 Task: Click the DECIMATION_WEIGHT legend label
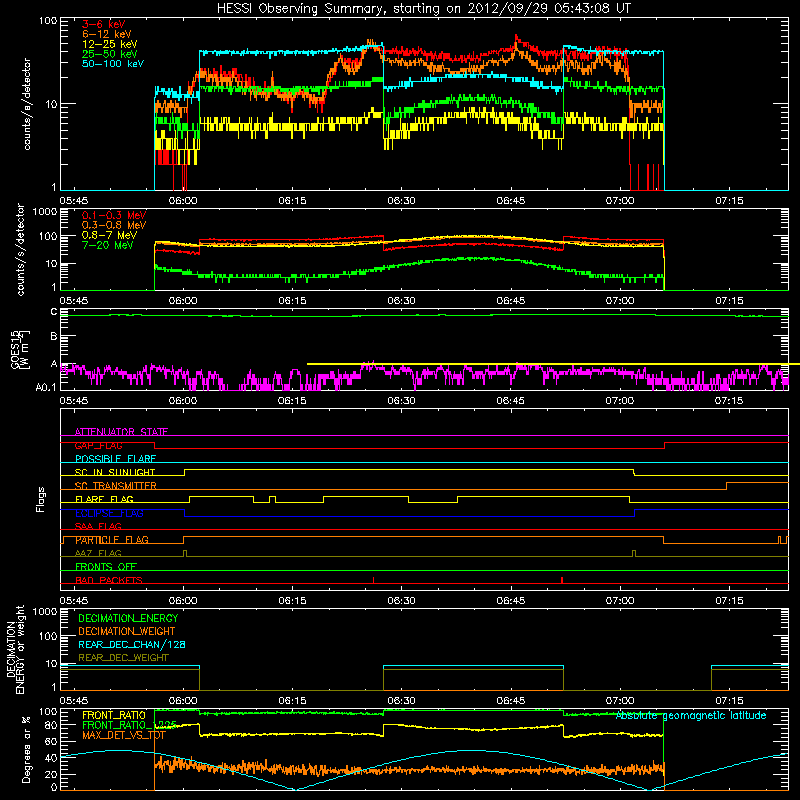[127, 631]
